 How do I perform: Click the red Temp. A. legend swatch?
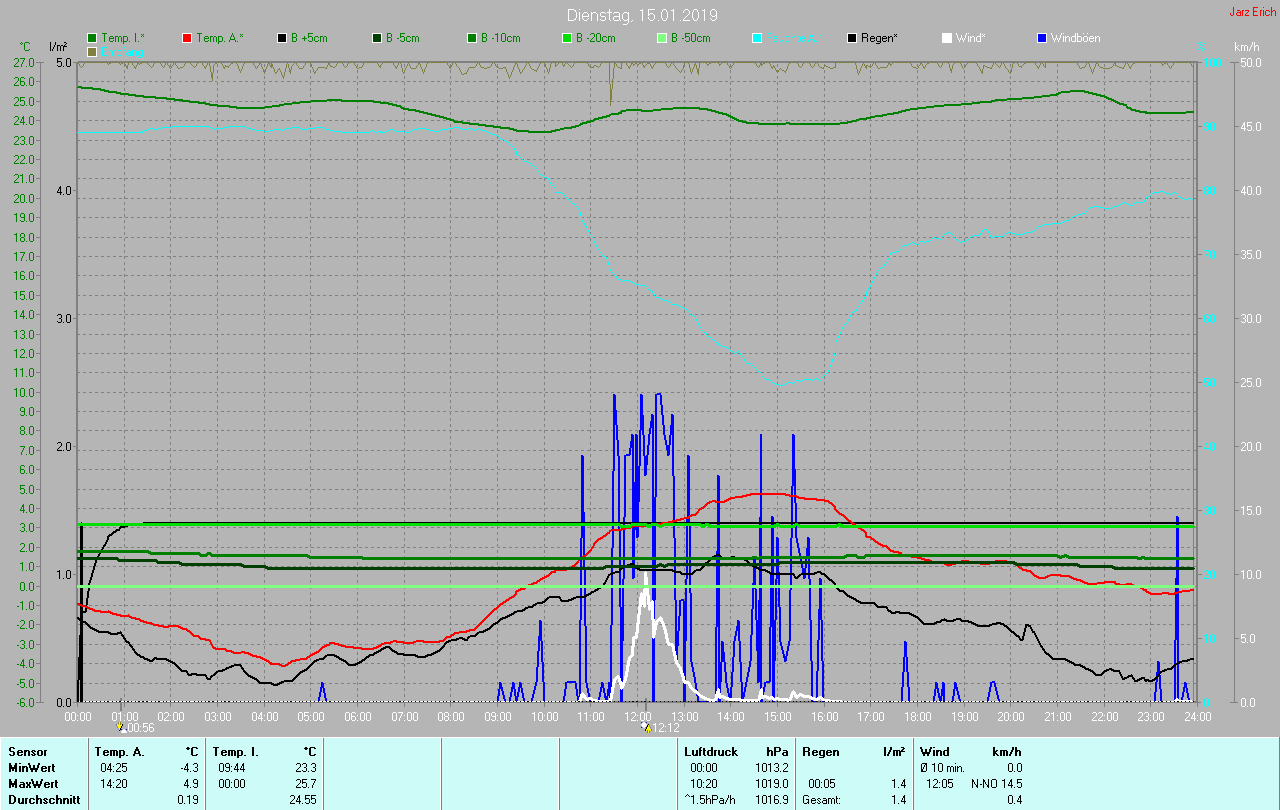point(187,38)
